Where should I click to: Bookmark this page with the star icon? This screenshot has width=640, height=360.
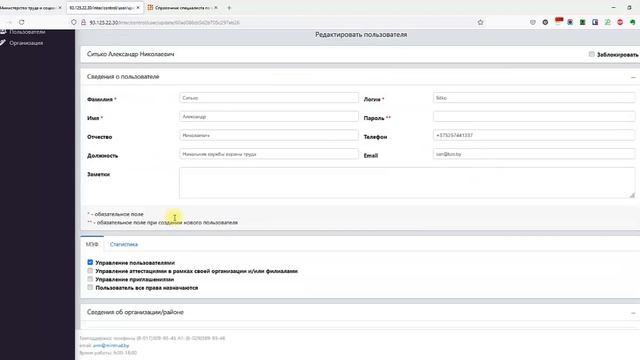point(480,22)
